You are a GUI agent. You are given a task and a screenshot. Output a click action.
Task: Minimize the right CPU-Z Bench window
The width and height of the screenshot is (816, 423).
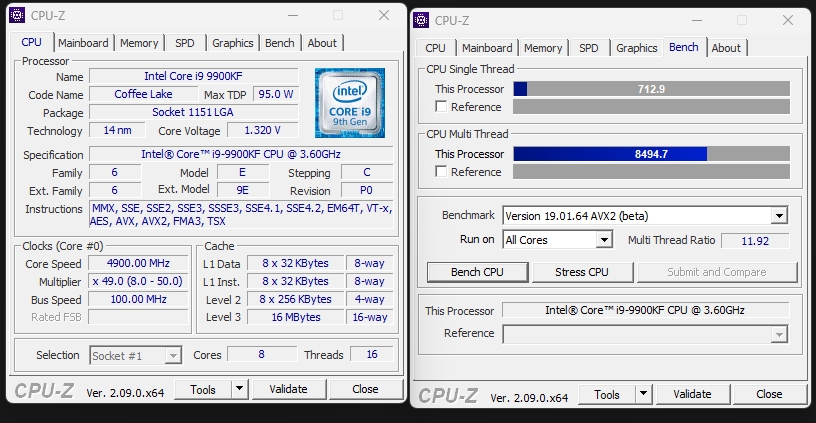697,20
